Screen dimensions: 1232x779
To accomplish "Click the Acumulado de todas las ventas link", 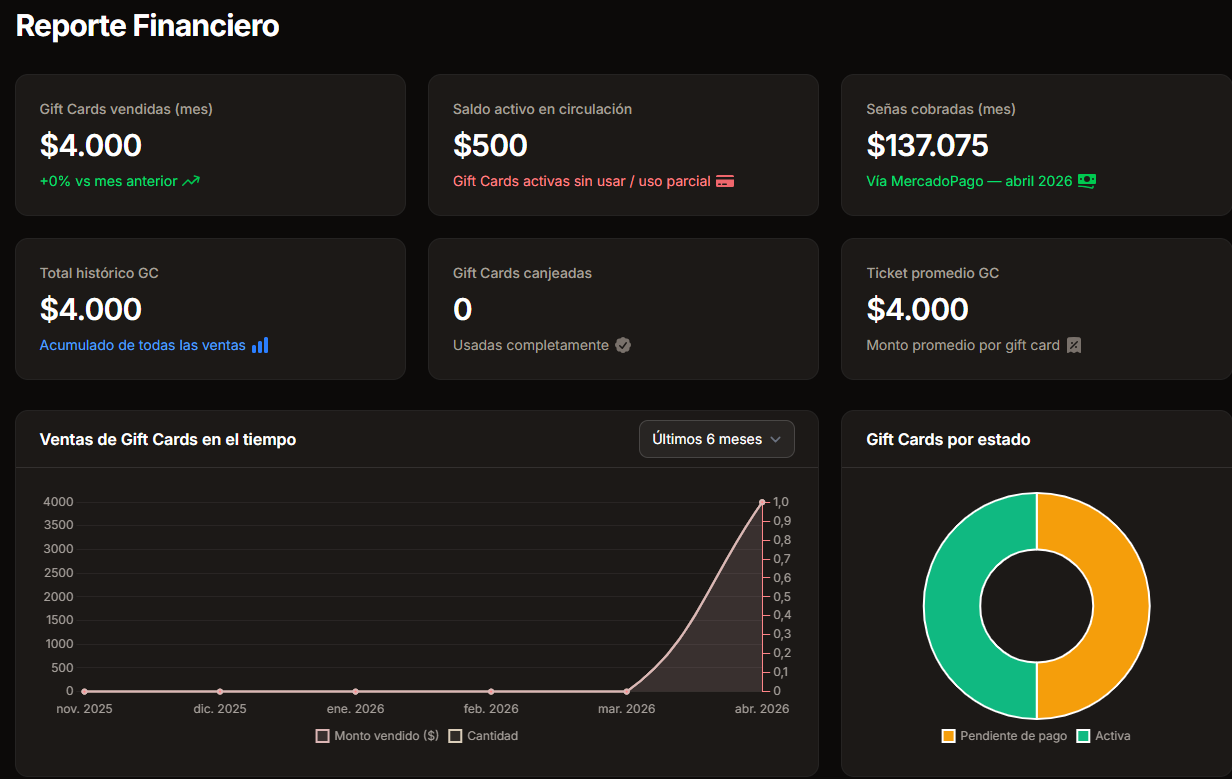I will (x=142, y=345).
